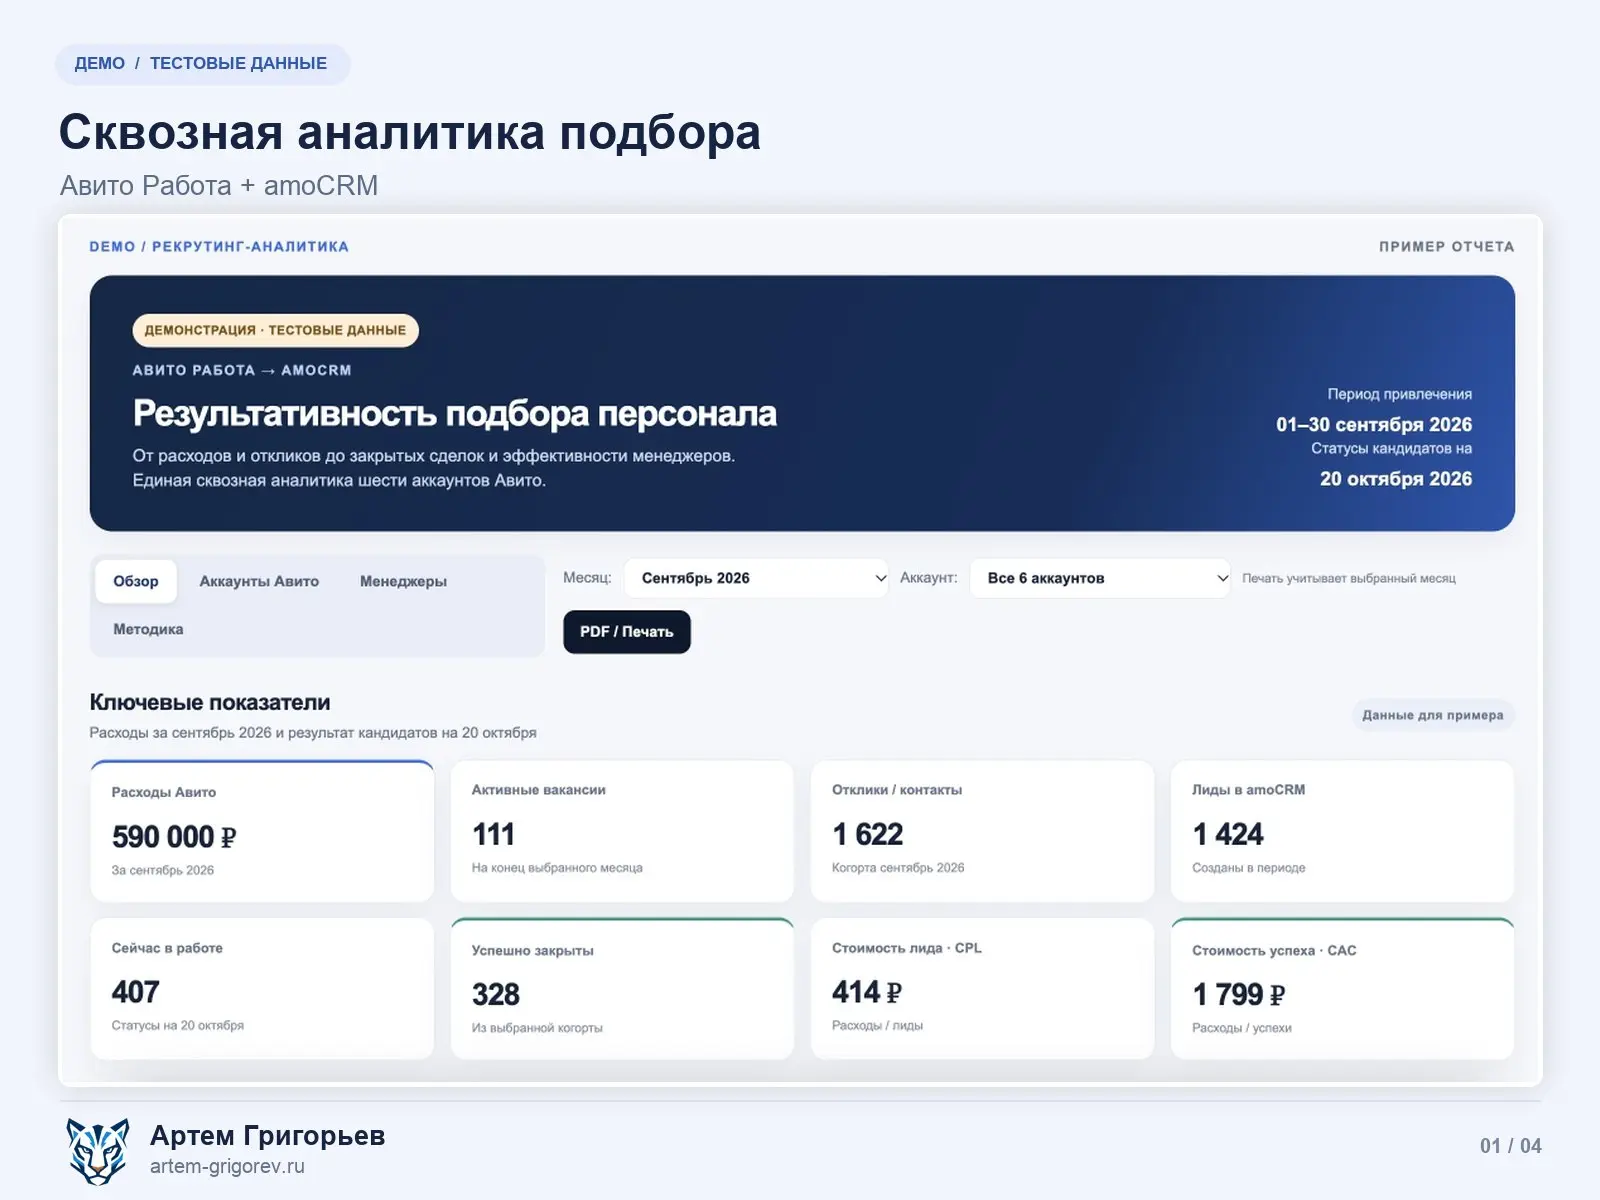
Task: Click the 328 Успешно закрыты value
Action: click(495, 995)
